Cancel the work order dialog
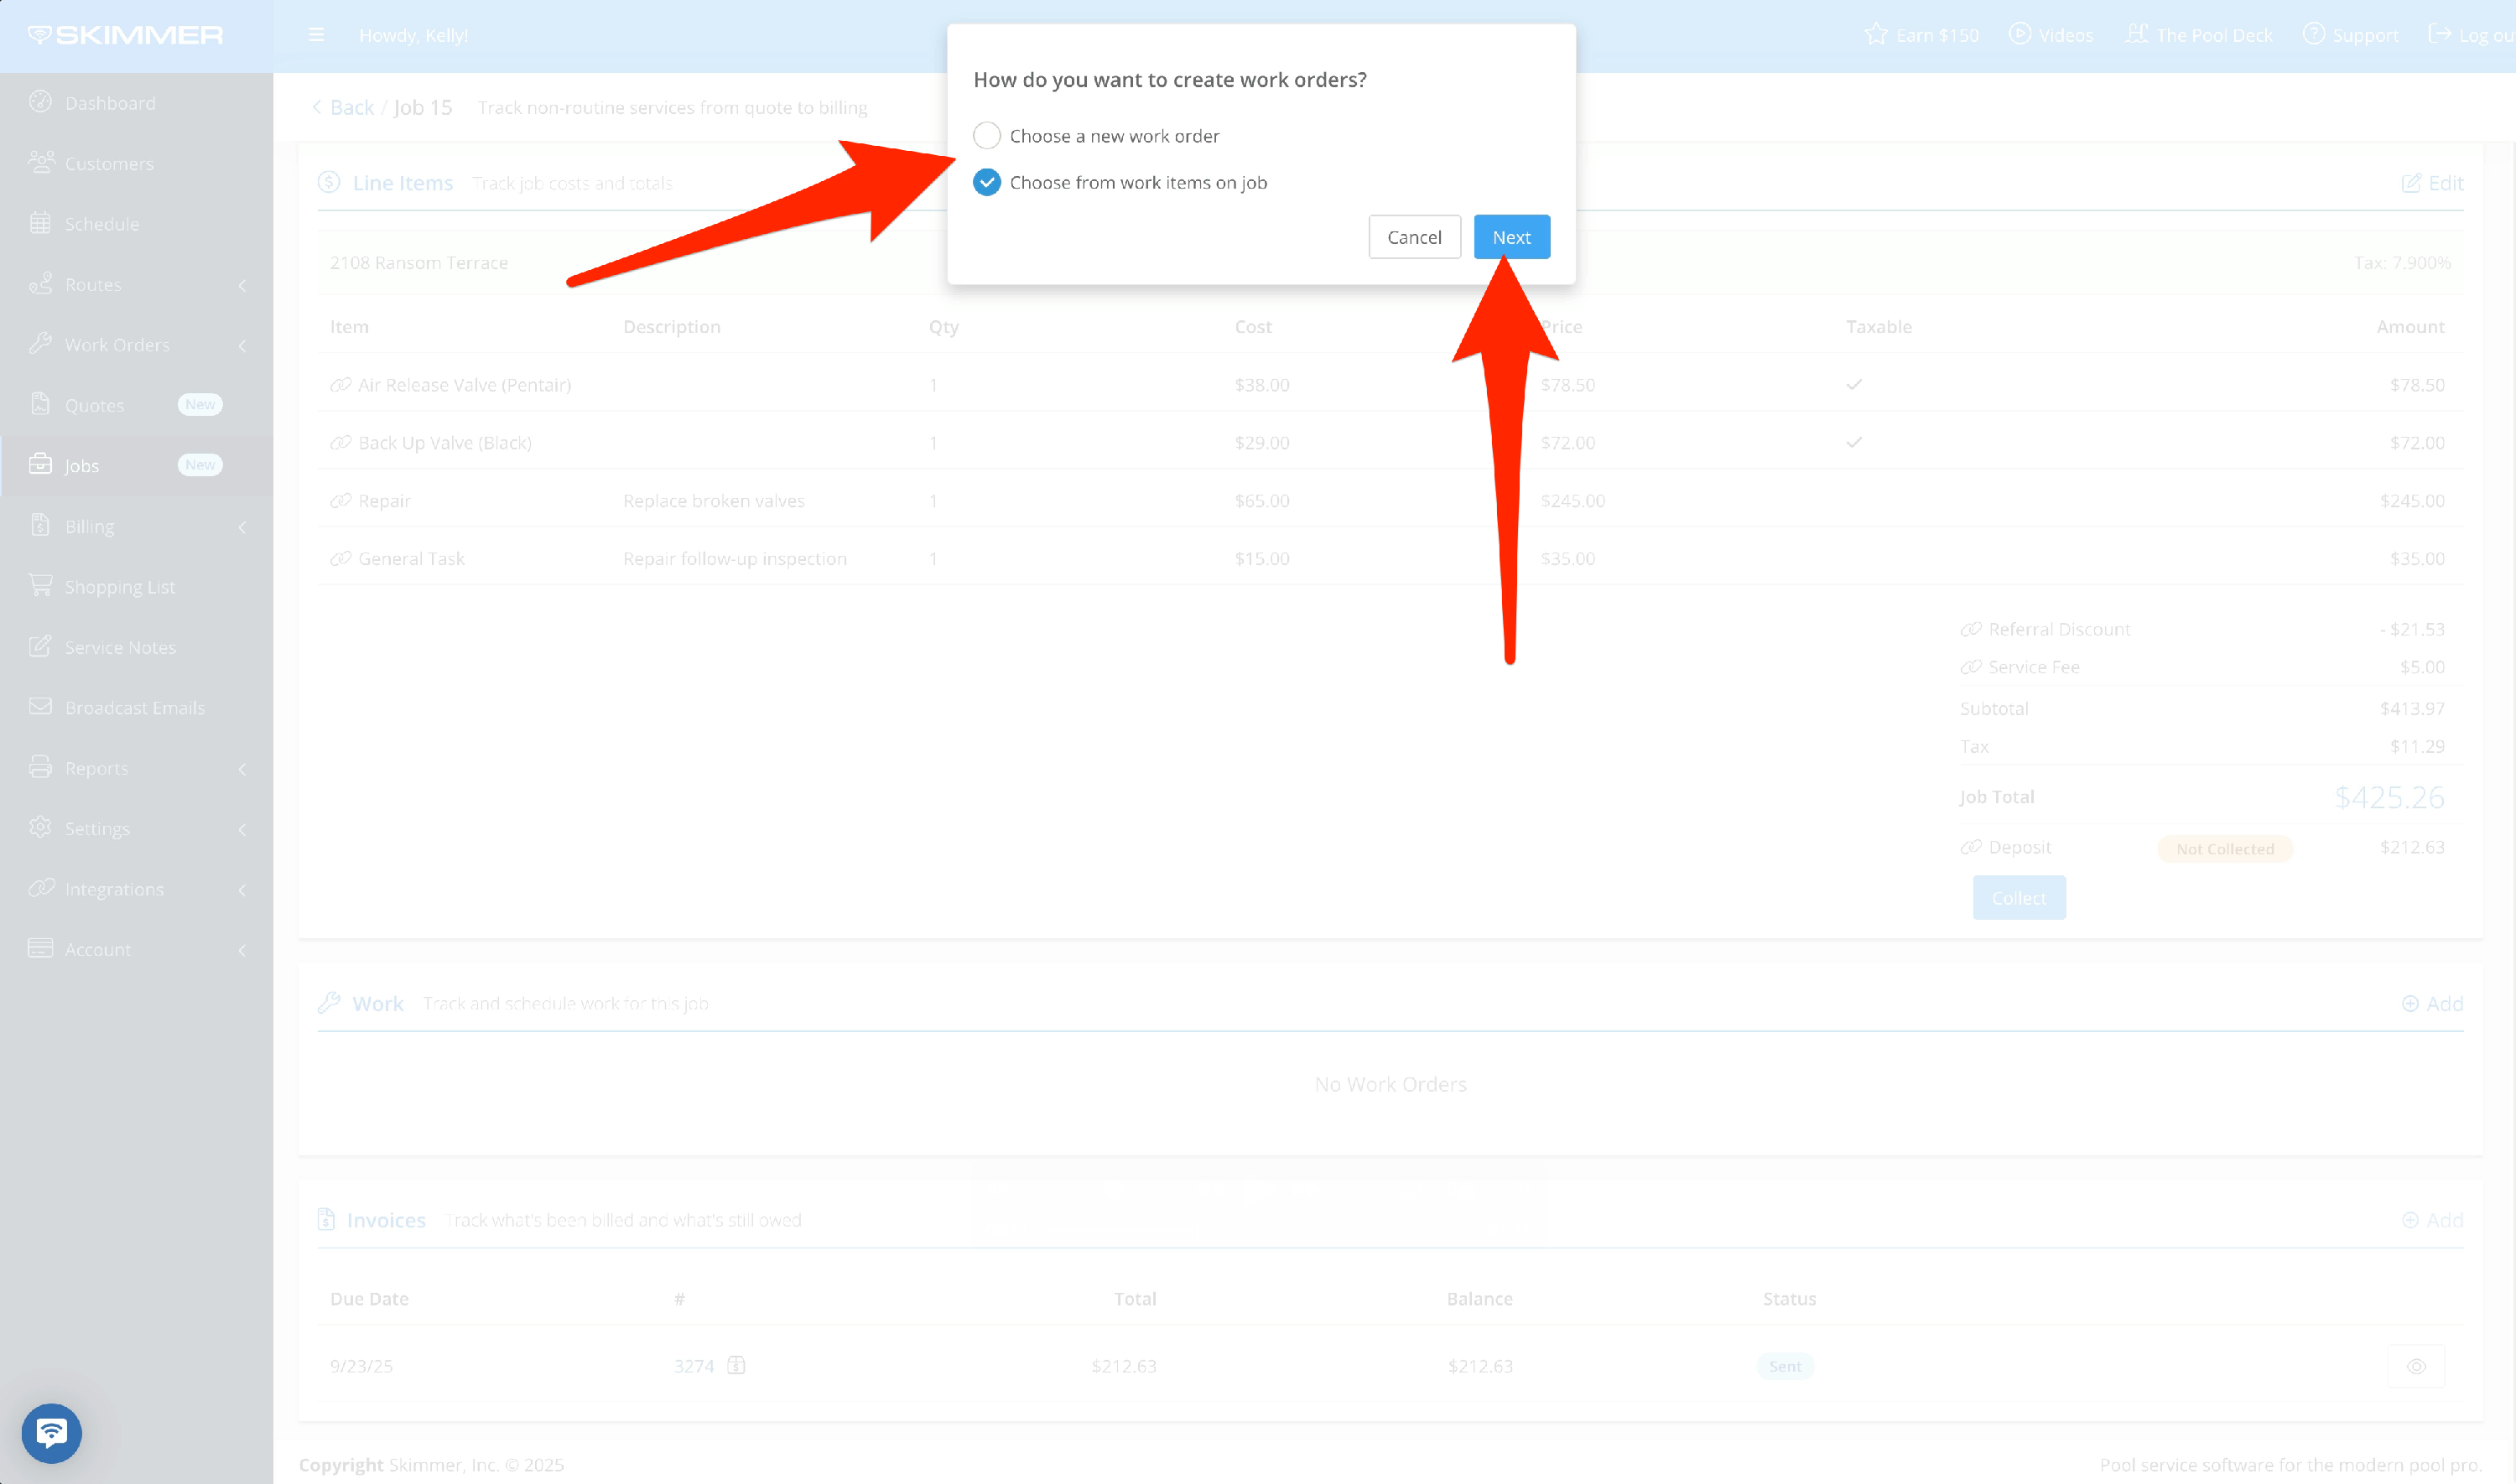This screenshot has height=1484, width=2516. pyautogui.click(x=1413, y=237)
